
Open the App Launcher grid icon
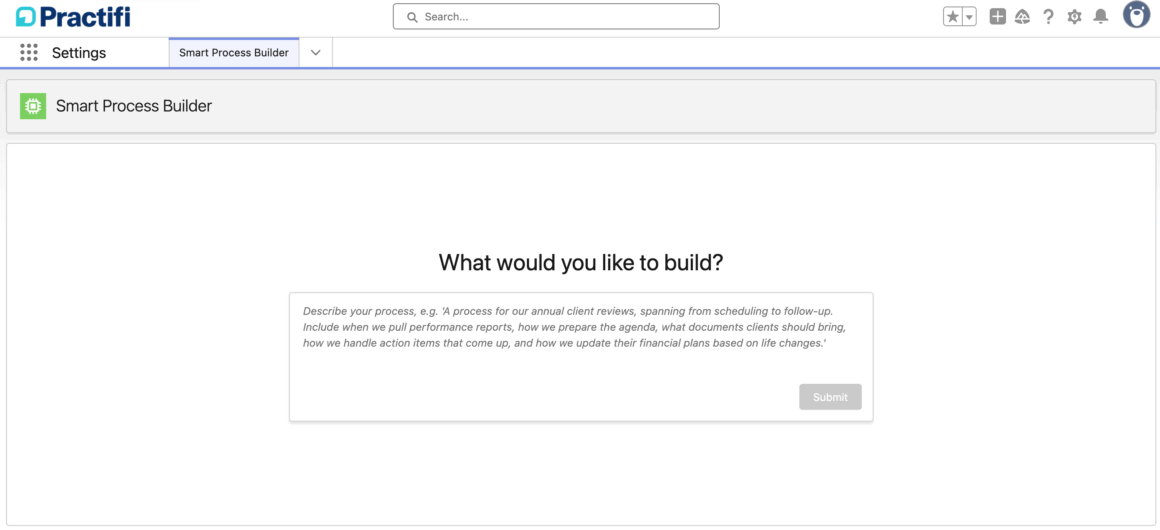[29, 53]
